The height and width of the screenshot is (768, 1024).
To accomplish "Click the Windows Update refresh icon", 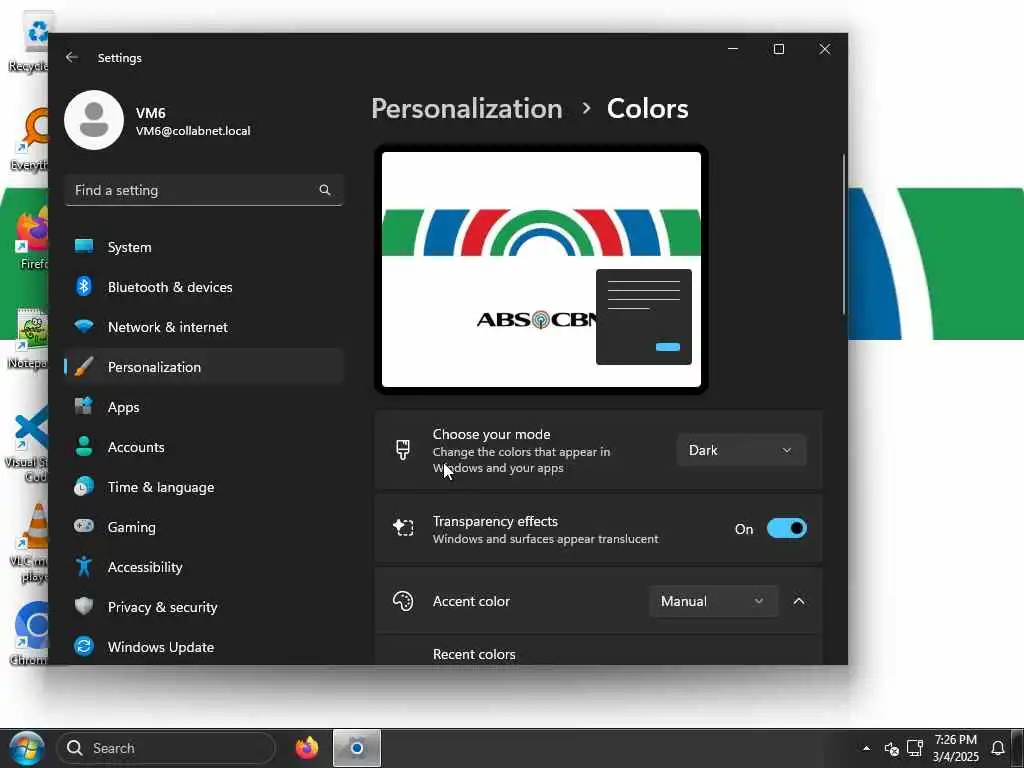I will tap(84, 647).
